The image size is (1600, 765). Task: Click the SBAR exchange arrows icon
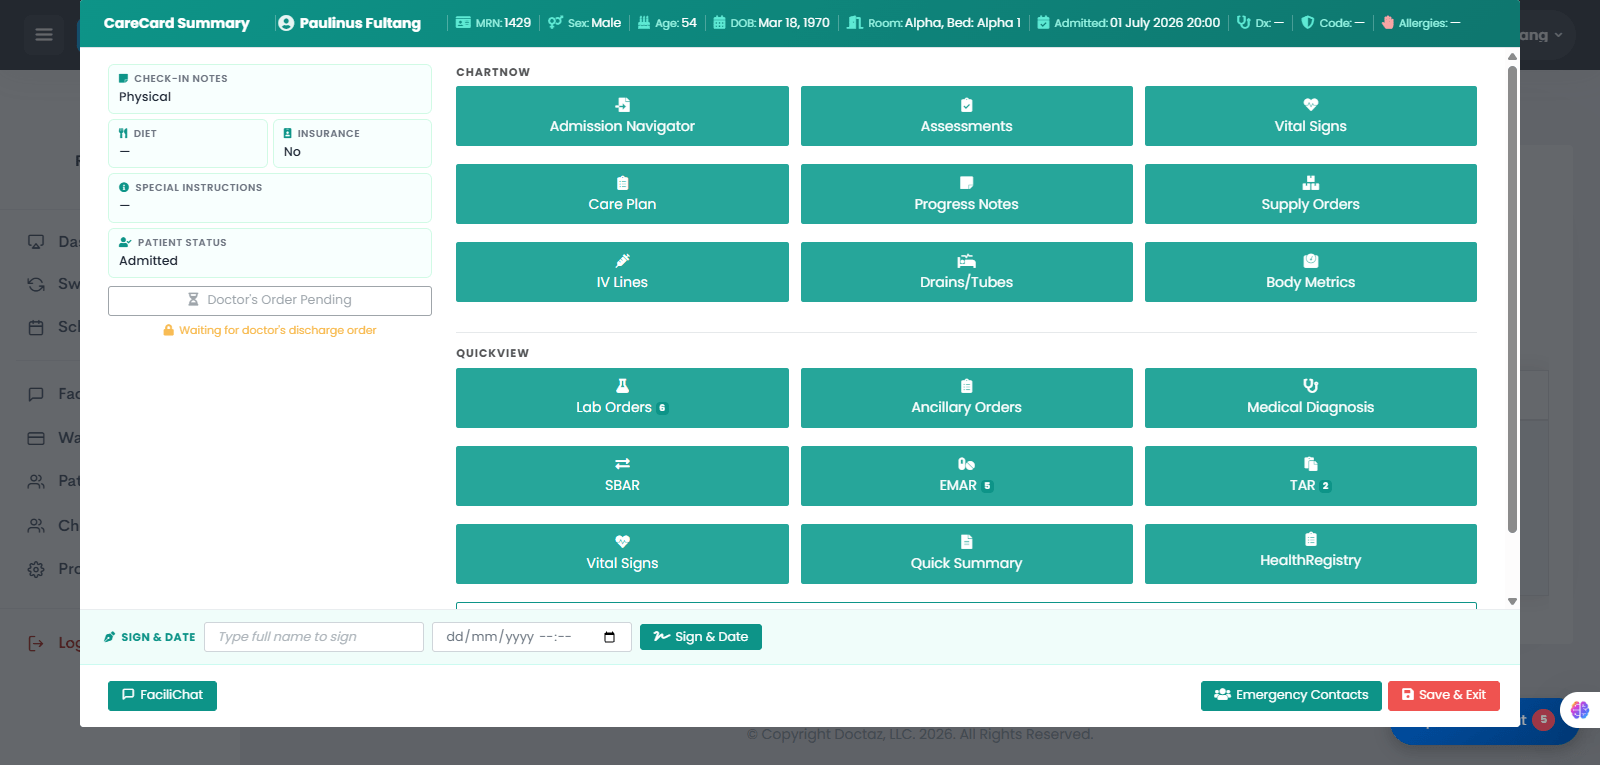click(x=622, y=464)
